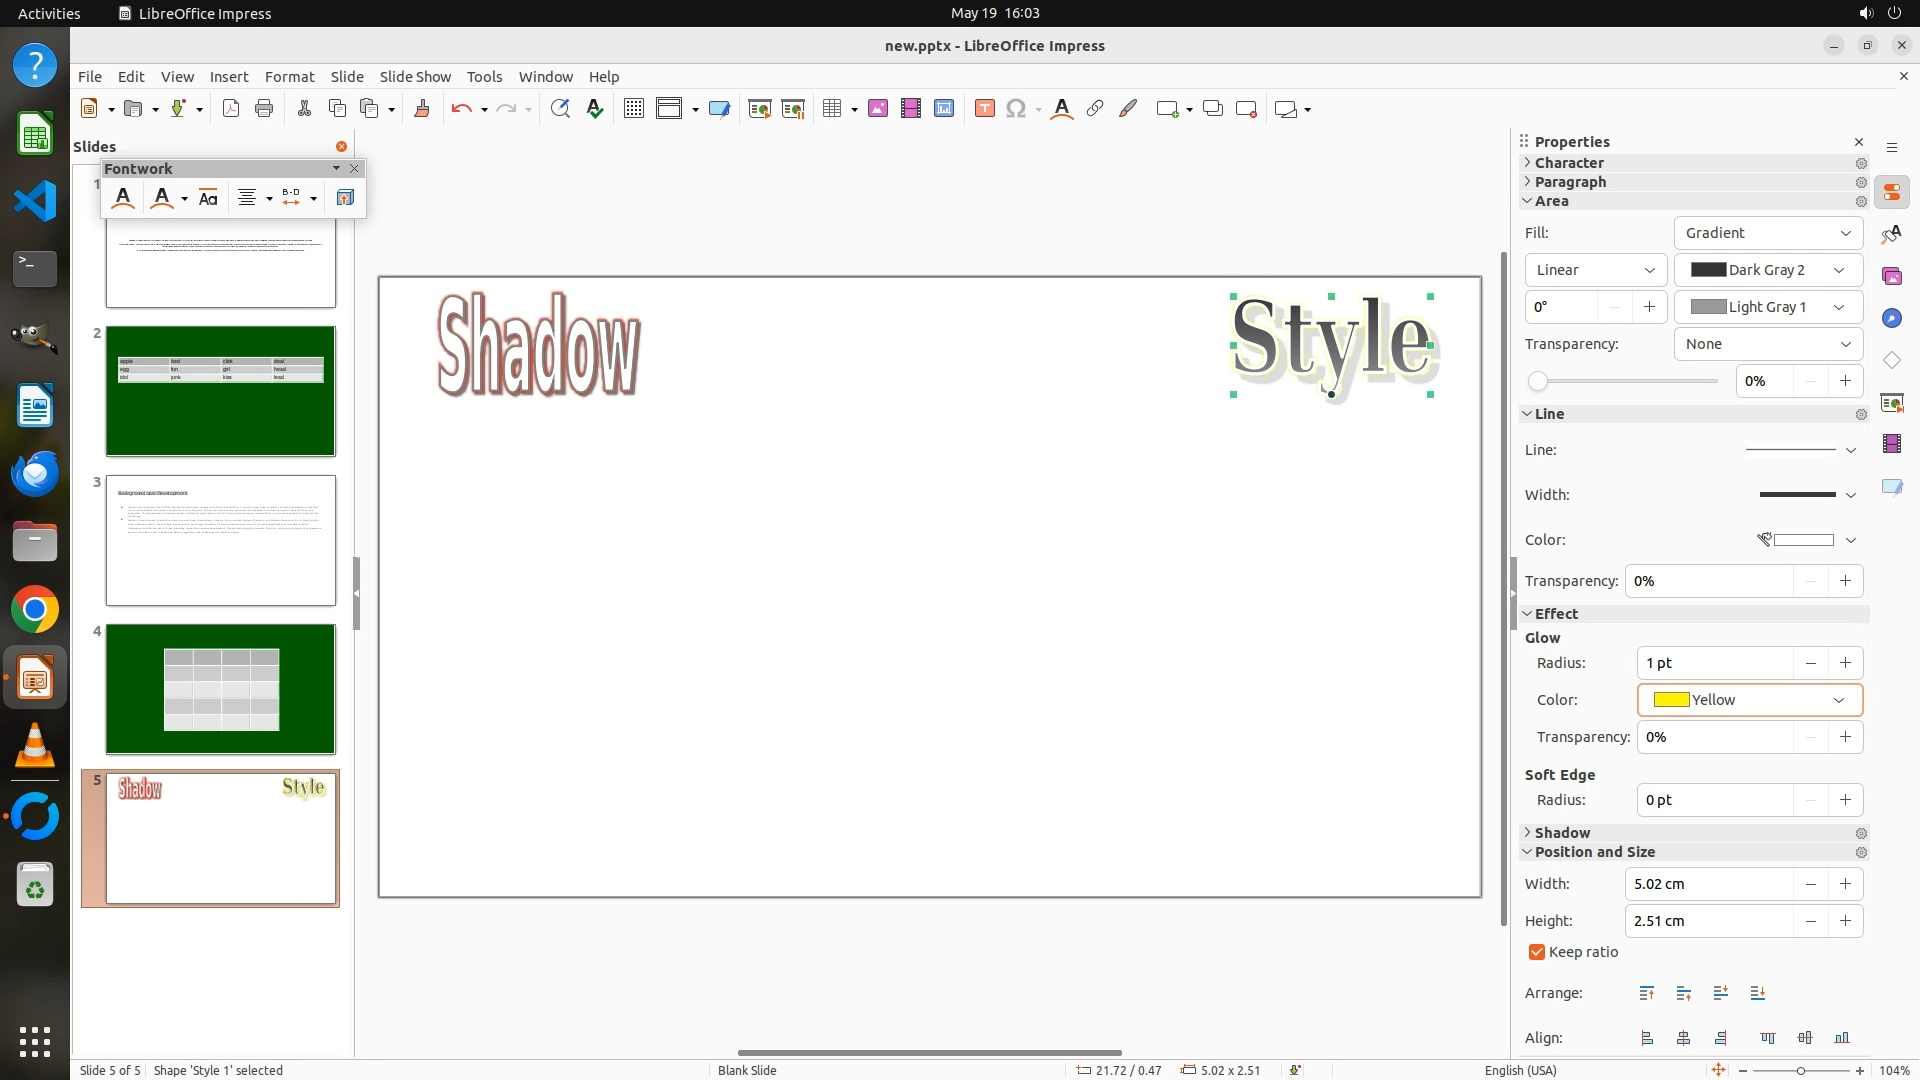Expand the Shadow section
1920x1080 pixels.
point(1561,833)
